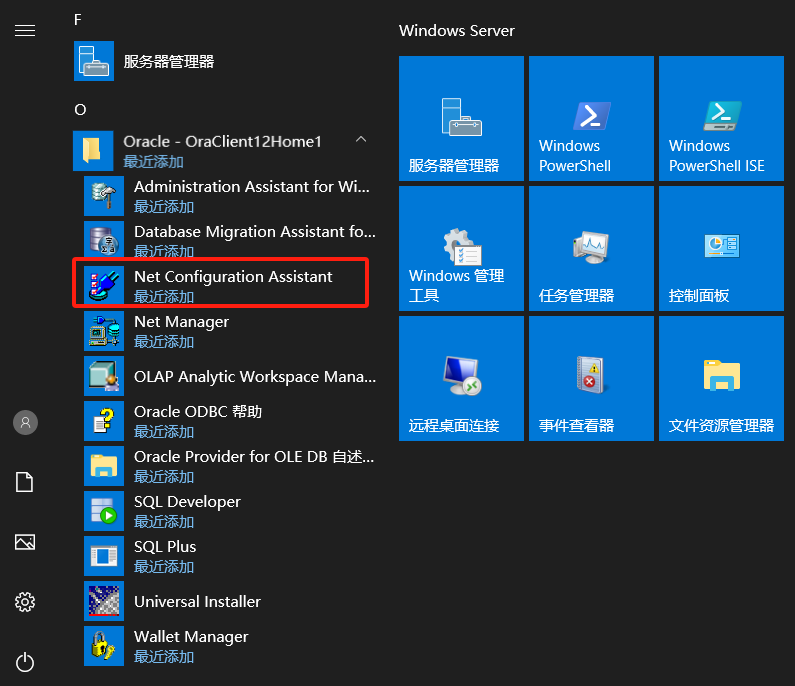795x686 pixels.
Task: Open Database Migration Assistant icon
Action: click(104, 241)
